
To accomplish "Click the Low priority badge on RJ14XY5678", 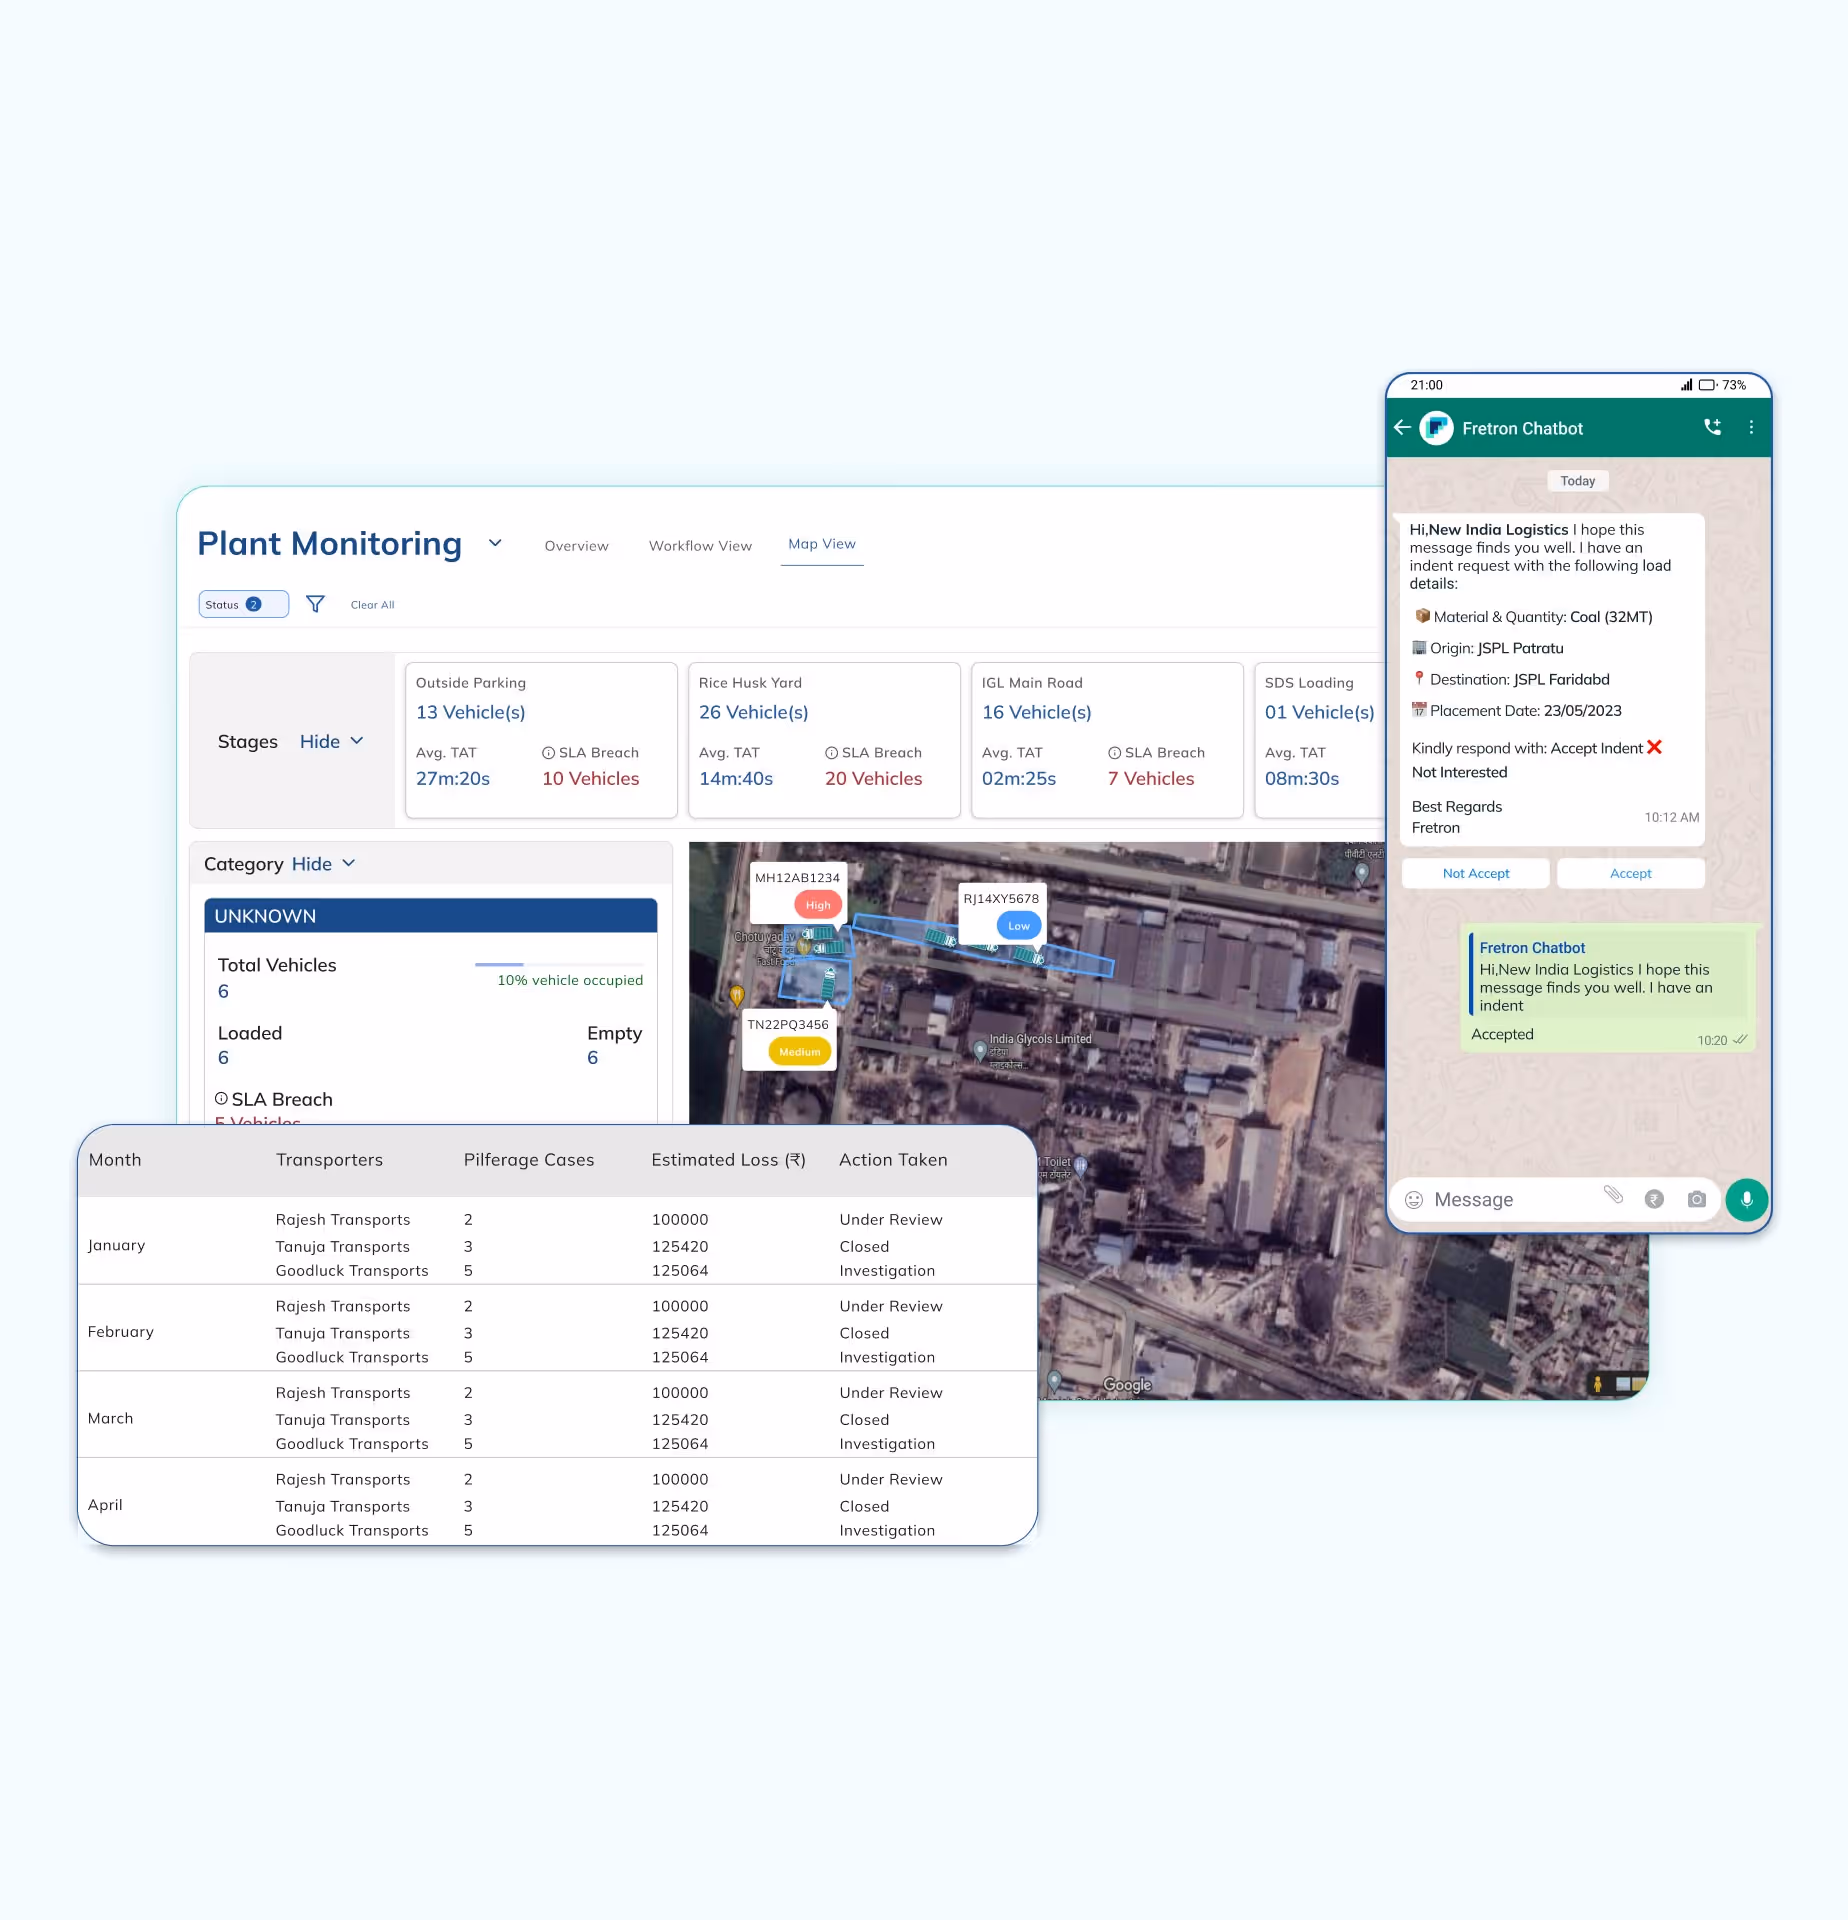I will pos(1019,926).
